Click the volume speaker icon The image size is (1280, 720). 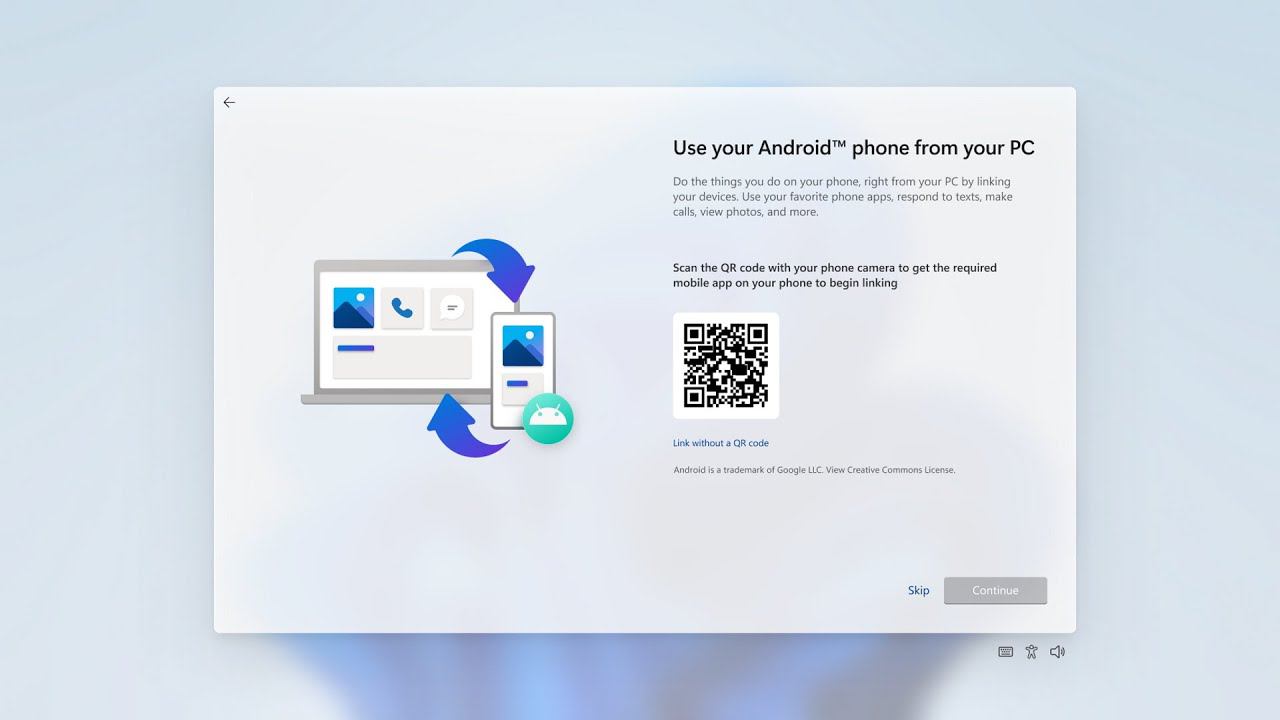click(1058, 652)
